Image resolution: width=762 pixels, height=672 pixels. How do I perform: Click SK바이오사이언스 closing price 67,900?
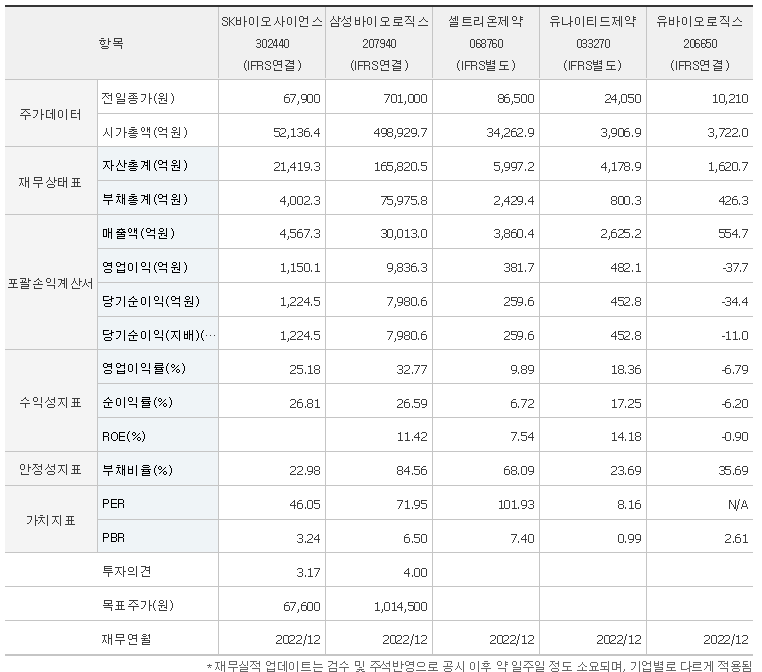[301, 99]
